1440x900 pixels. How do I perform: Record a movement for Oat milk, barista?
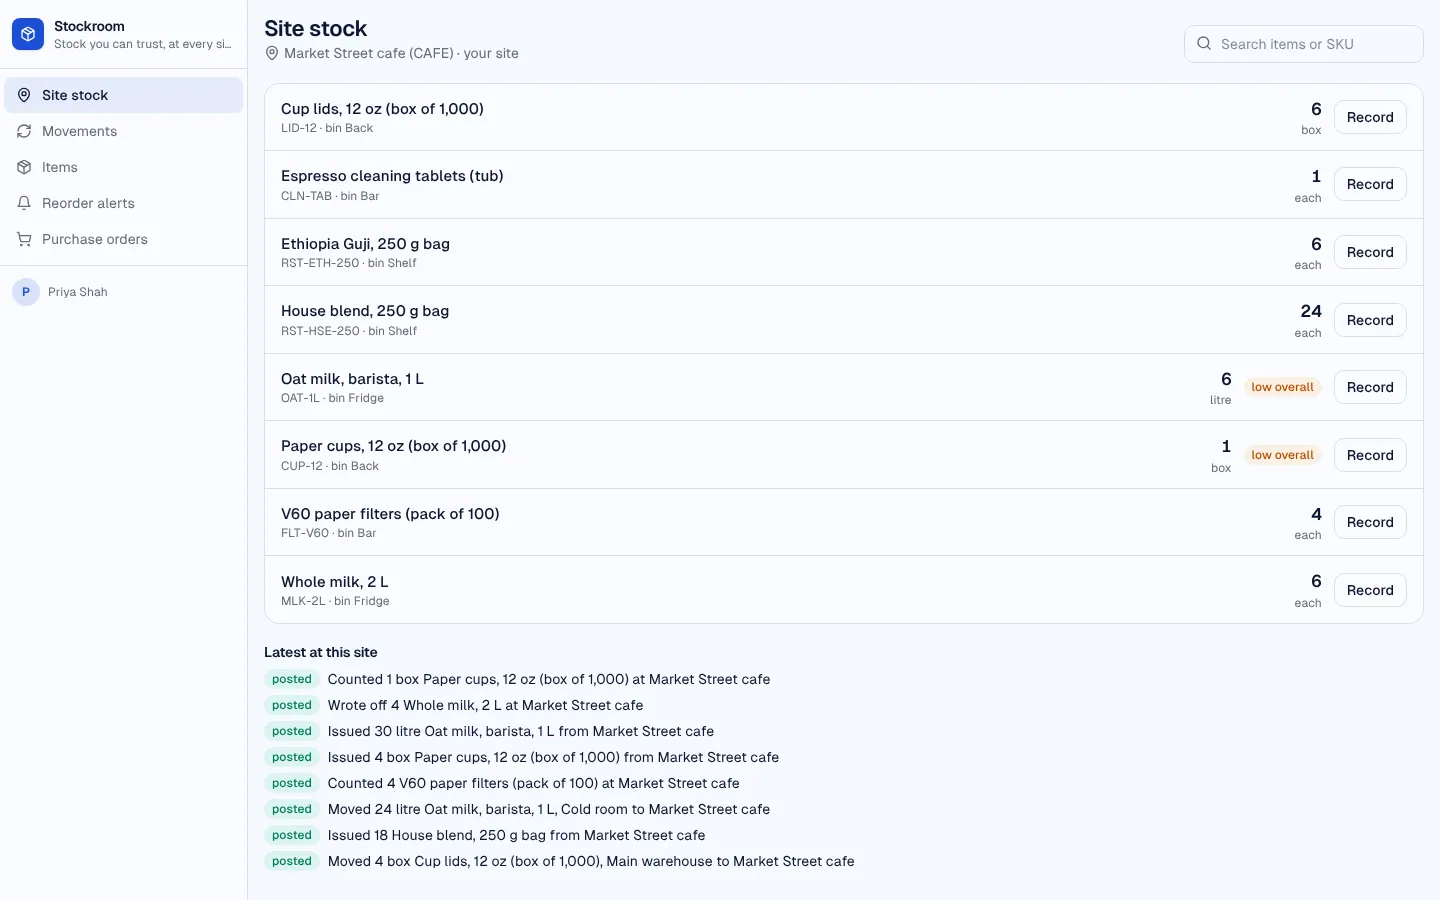(x=1370, y=387)
